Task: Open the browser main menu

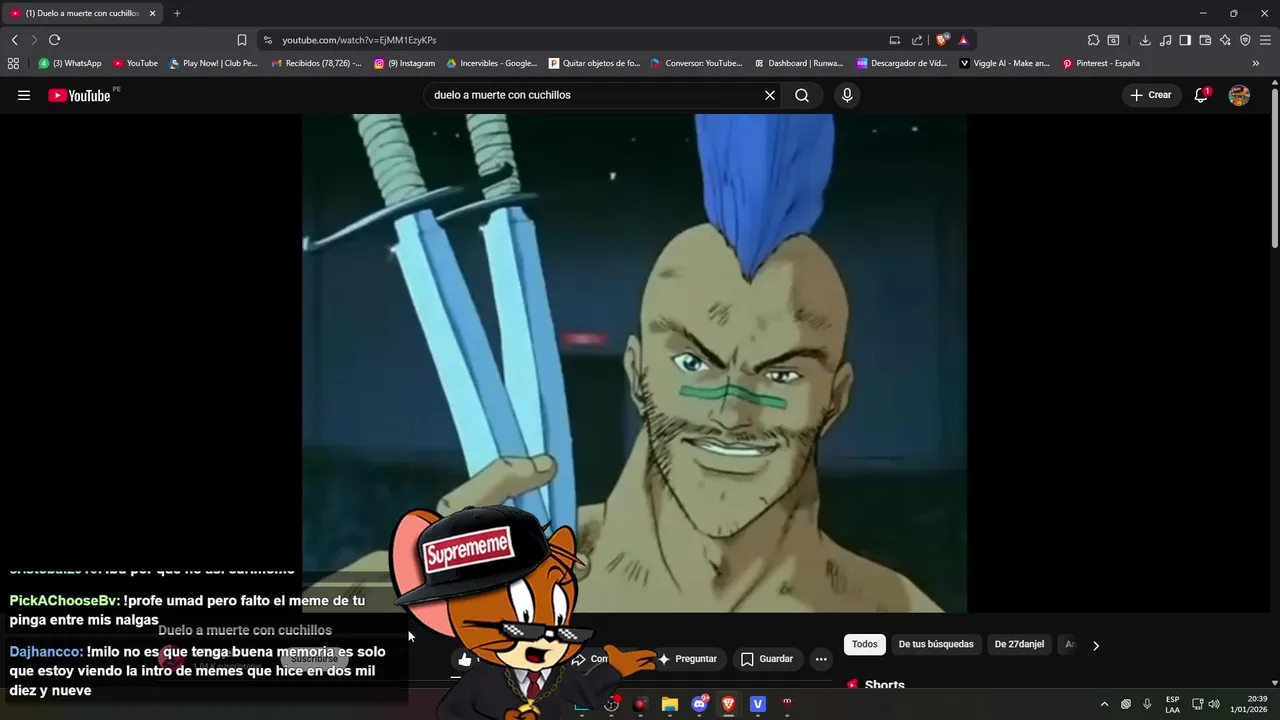Action: click(1265, 40)
